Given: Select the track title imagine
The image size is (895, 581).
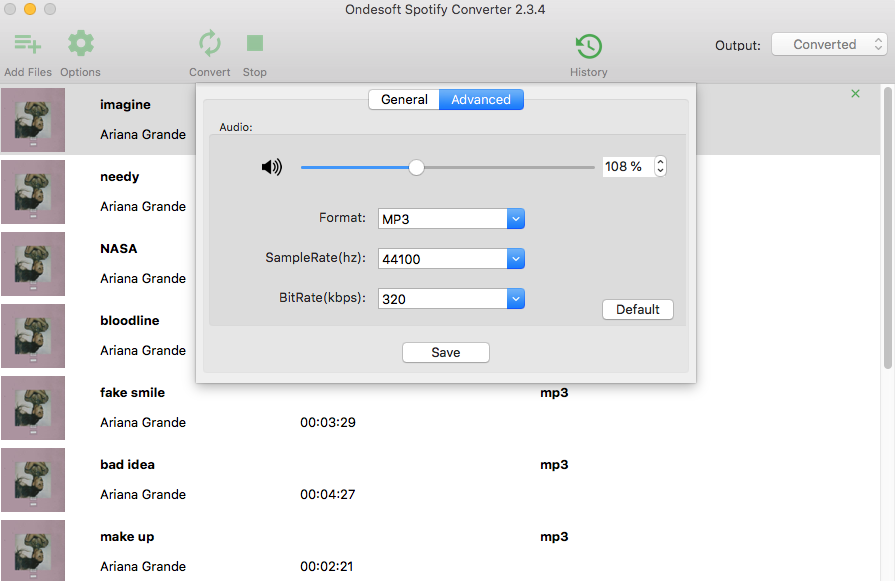Looking at the screenshot, I should (125, 104).
